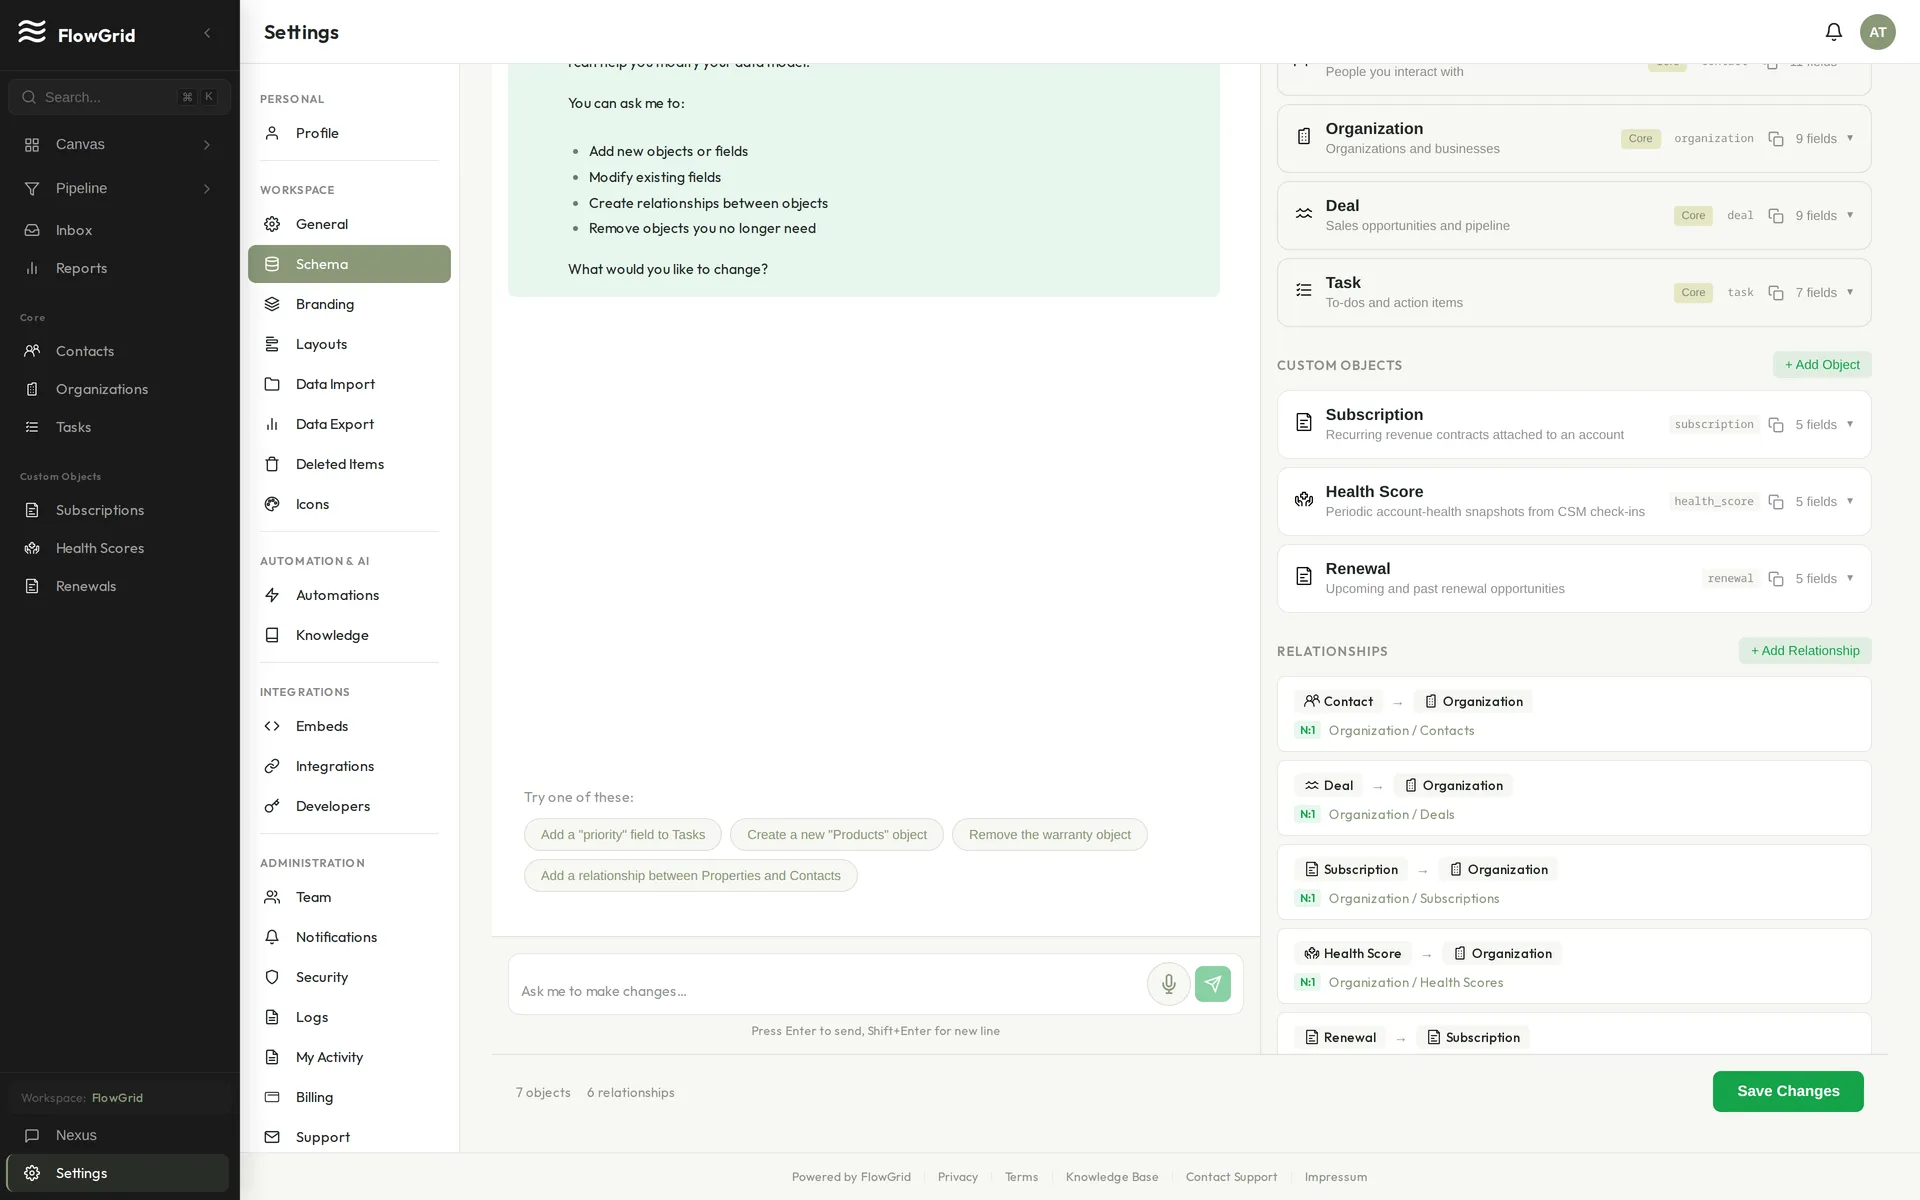Screen dimensions: 1920x1200
Task: Click the notifications bell icon
Action: (1833, 32)
